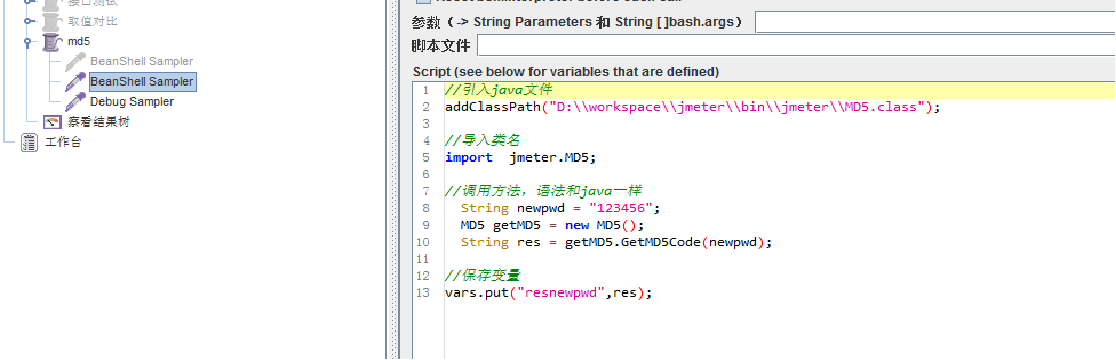This screenshot has width=1116, height=360.
Task: Select the 取值对比 tree item
Action: pyautogui.click(x=93, y=21)
